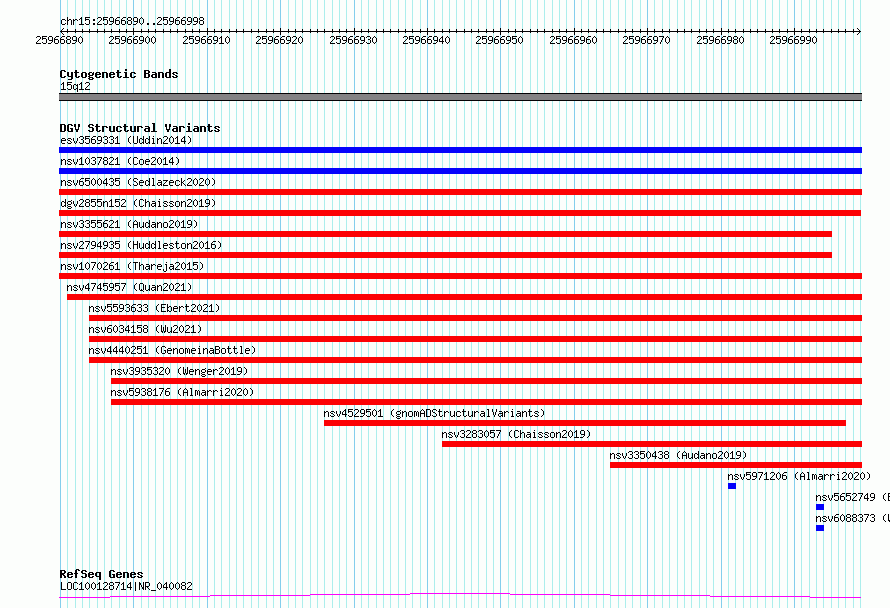Image resolution: width=890 pixels, height=608 pixels.
Task: Select the red bar under nsv2794935
Action: click(x=446, y=255)
